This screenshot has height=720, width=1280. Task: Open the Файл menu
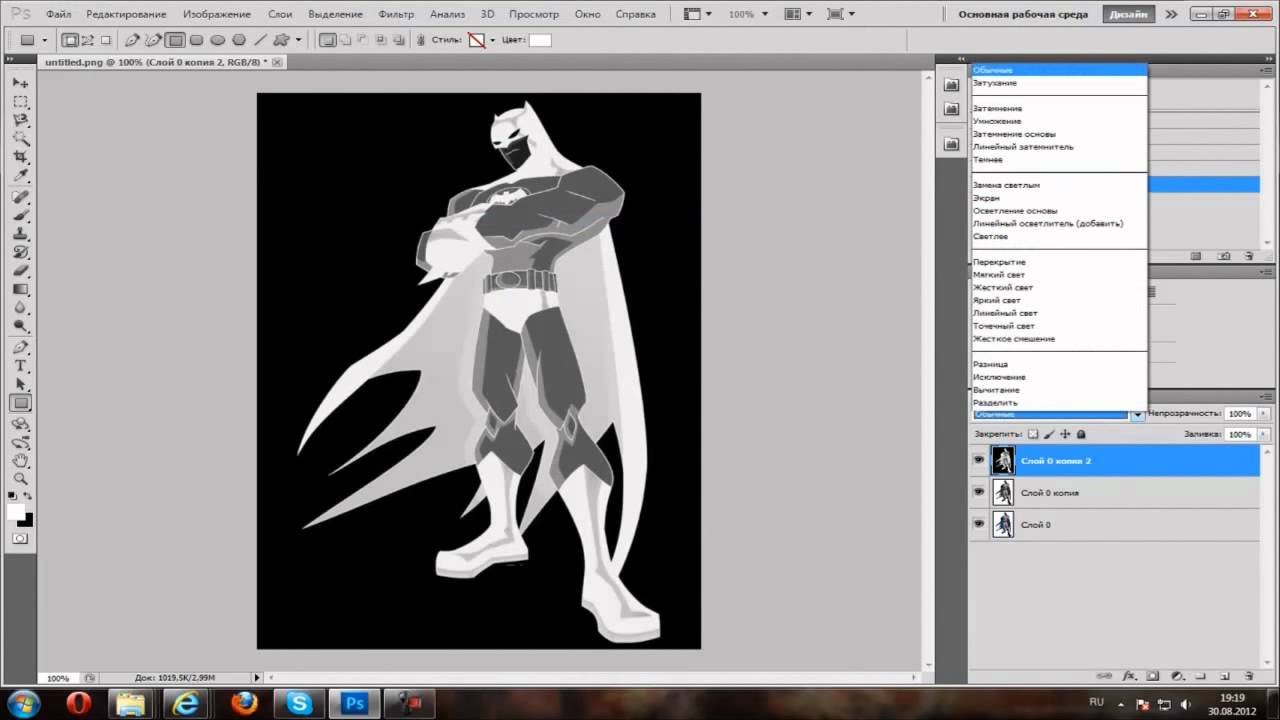[58, 15]
